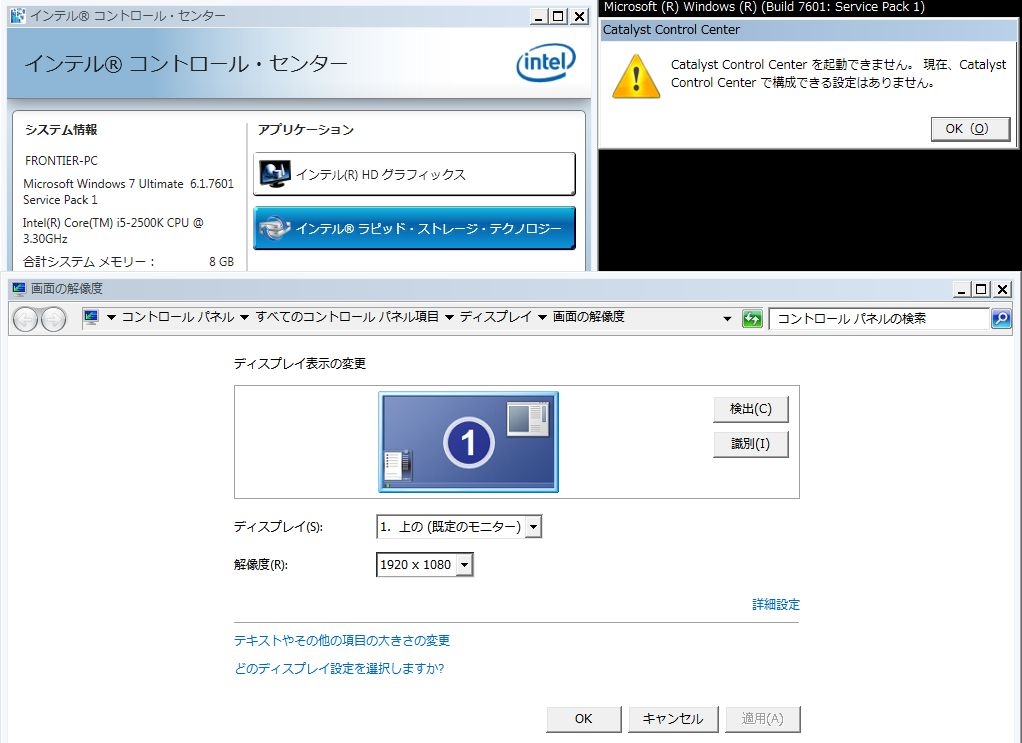Expand dropdown arrow before コントロール パネル breadcrumb
Image resolution: width=1022 pixels, height=743 pixels.
pyautogui.click(x=111, y=317)
